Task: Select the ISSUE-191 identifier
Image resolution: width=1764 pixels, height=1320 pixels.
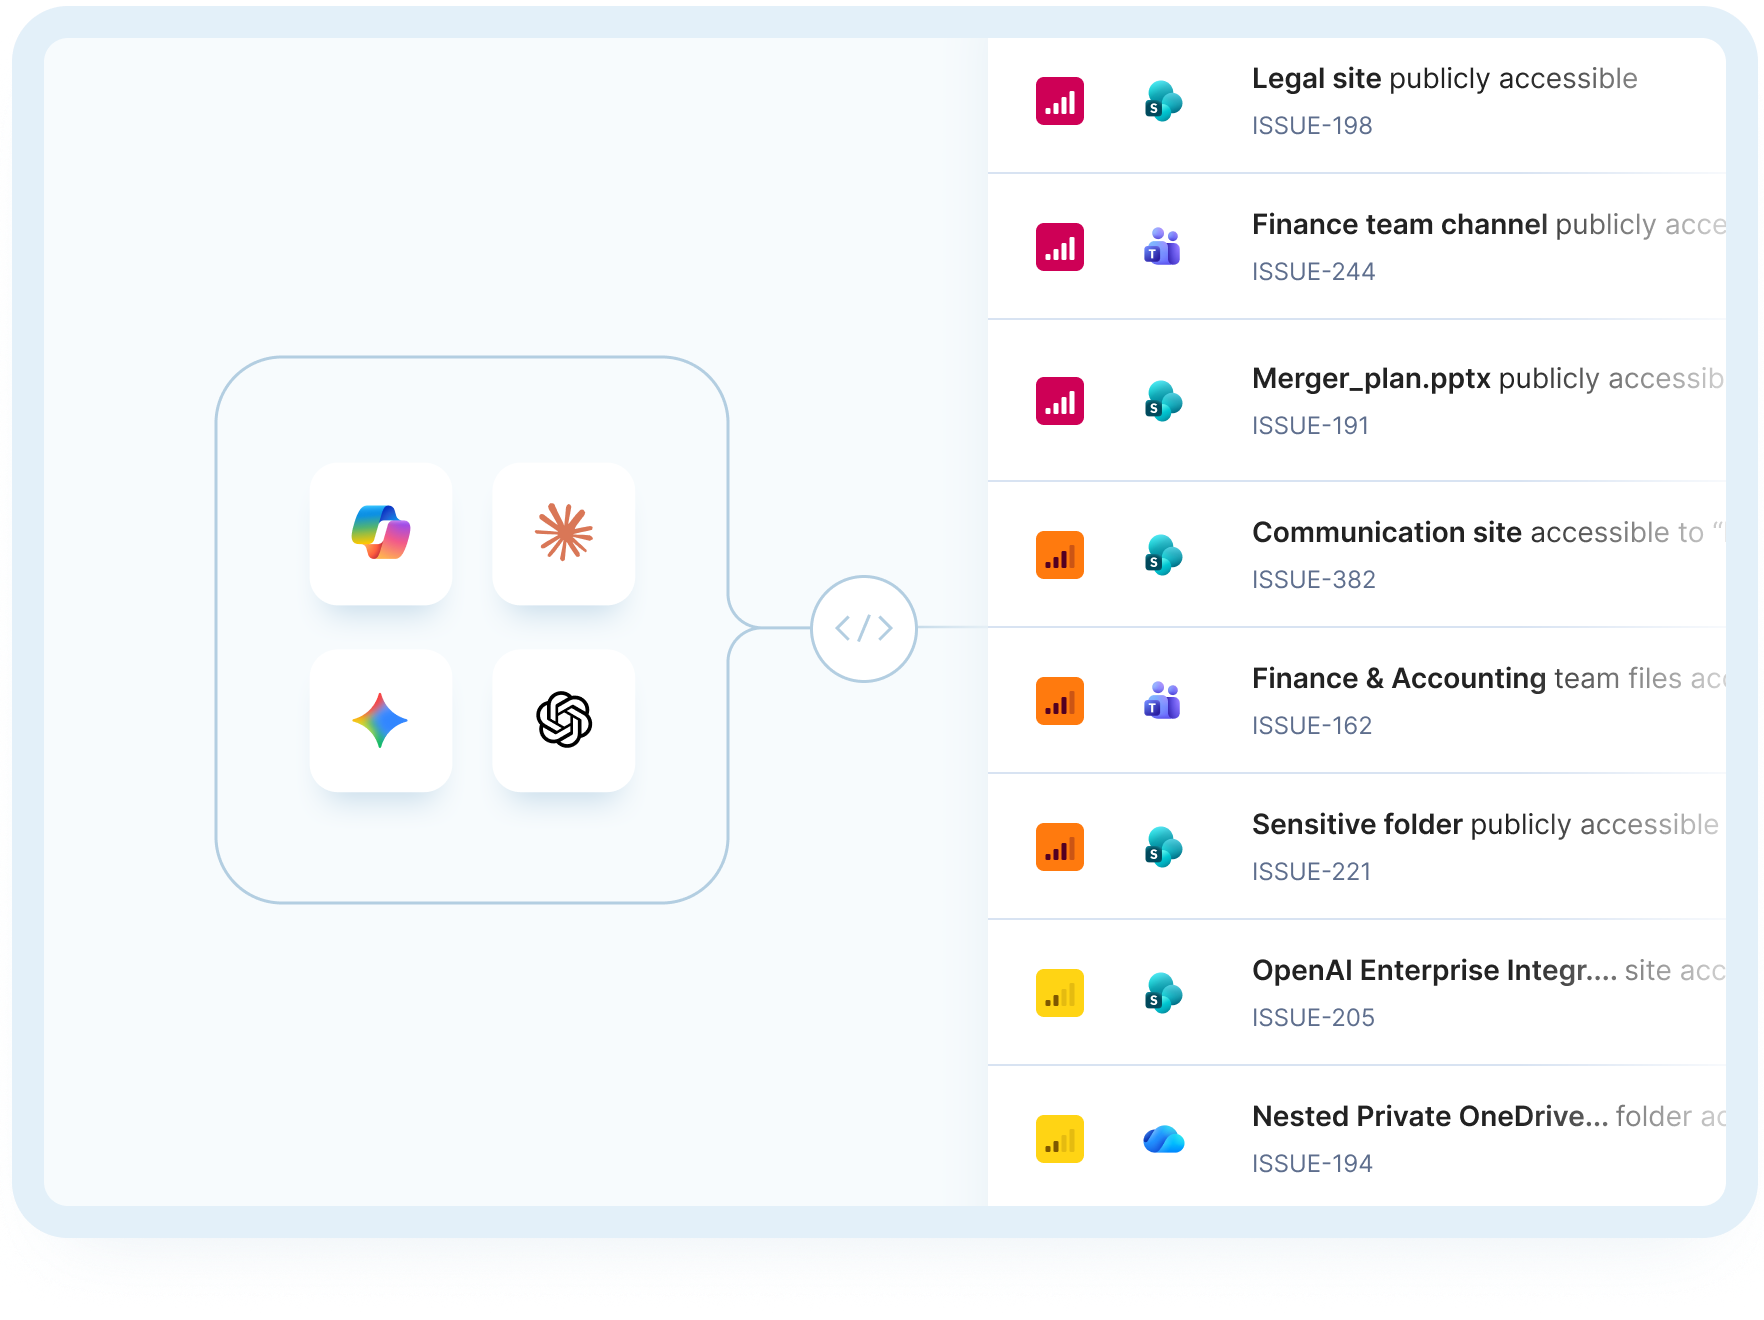Action: [x=1310, y=426]
